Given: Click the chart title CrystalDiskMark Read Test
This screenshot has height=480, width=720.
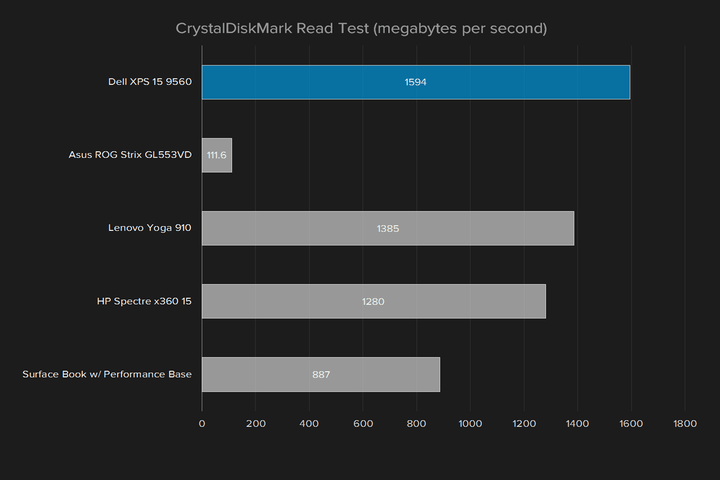Looking at the screenshot, I should click(361, 28).
